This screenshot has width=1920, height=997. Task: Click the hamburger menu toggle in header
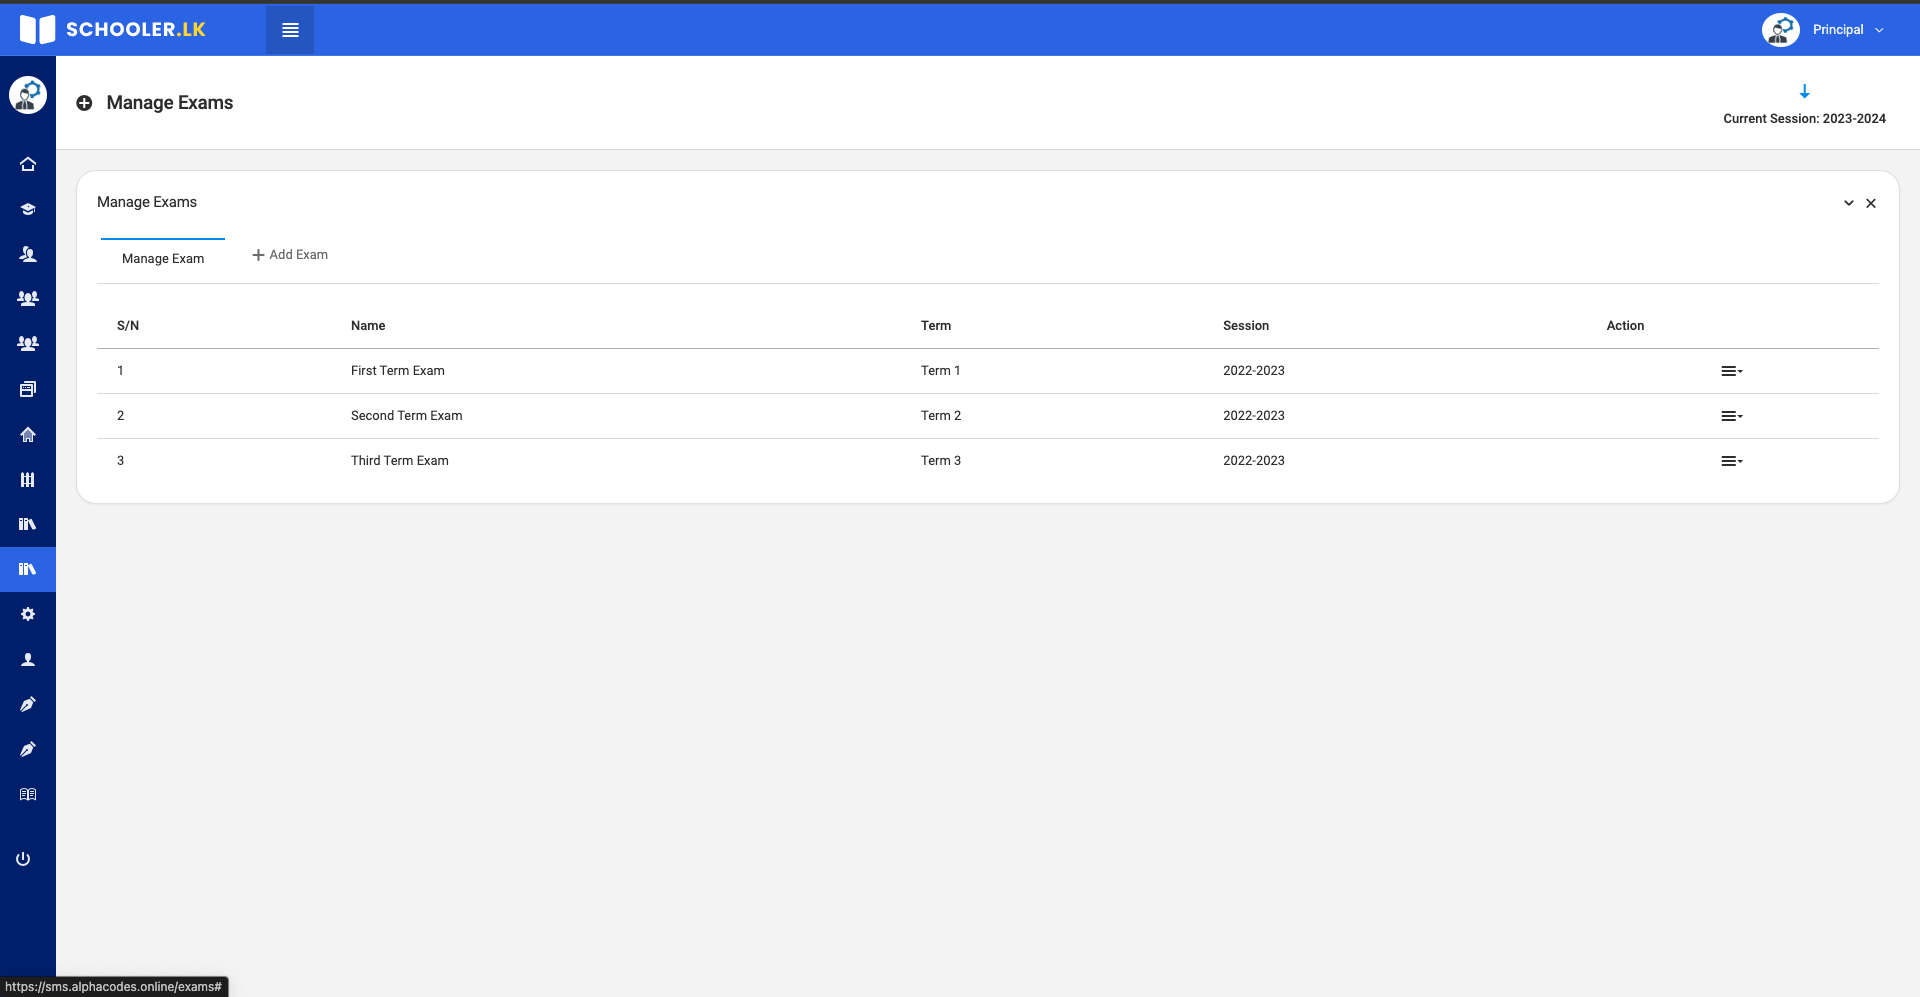(x=290, y=30)
